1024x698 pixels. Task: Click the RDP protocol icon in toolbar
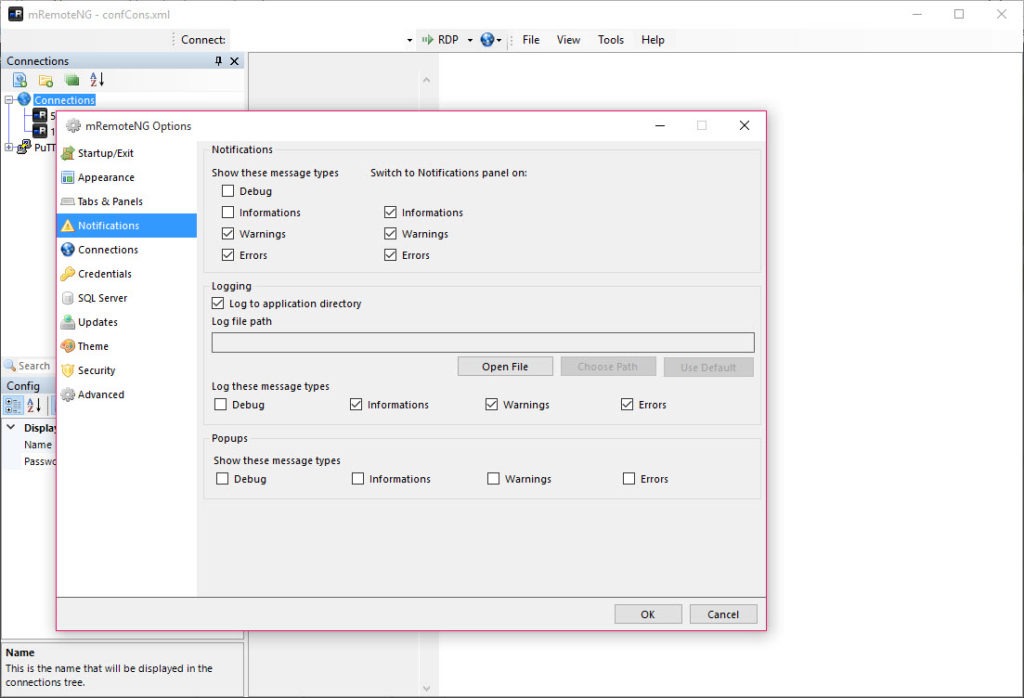(428, 40)
